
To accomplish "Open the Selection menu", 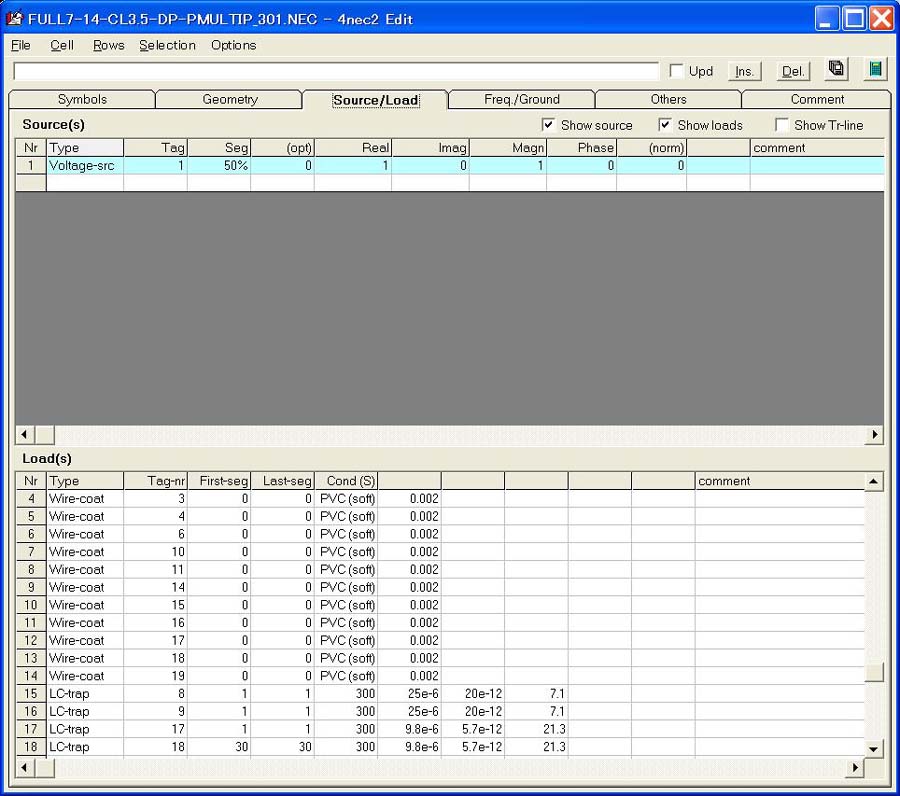I will click(x=167, y=45).
